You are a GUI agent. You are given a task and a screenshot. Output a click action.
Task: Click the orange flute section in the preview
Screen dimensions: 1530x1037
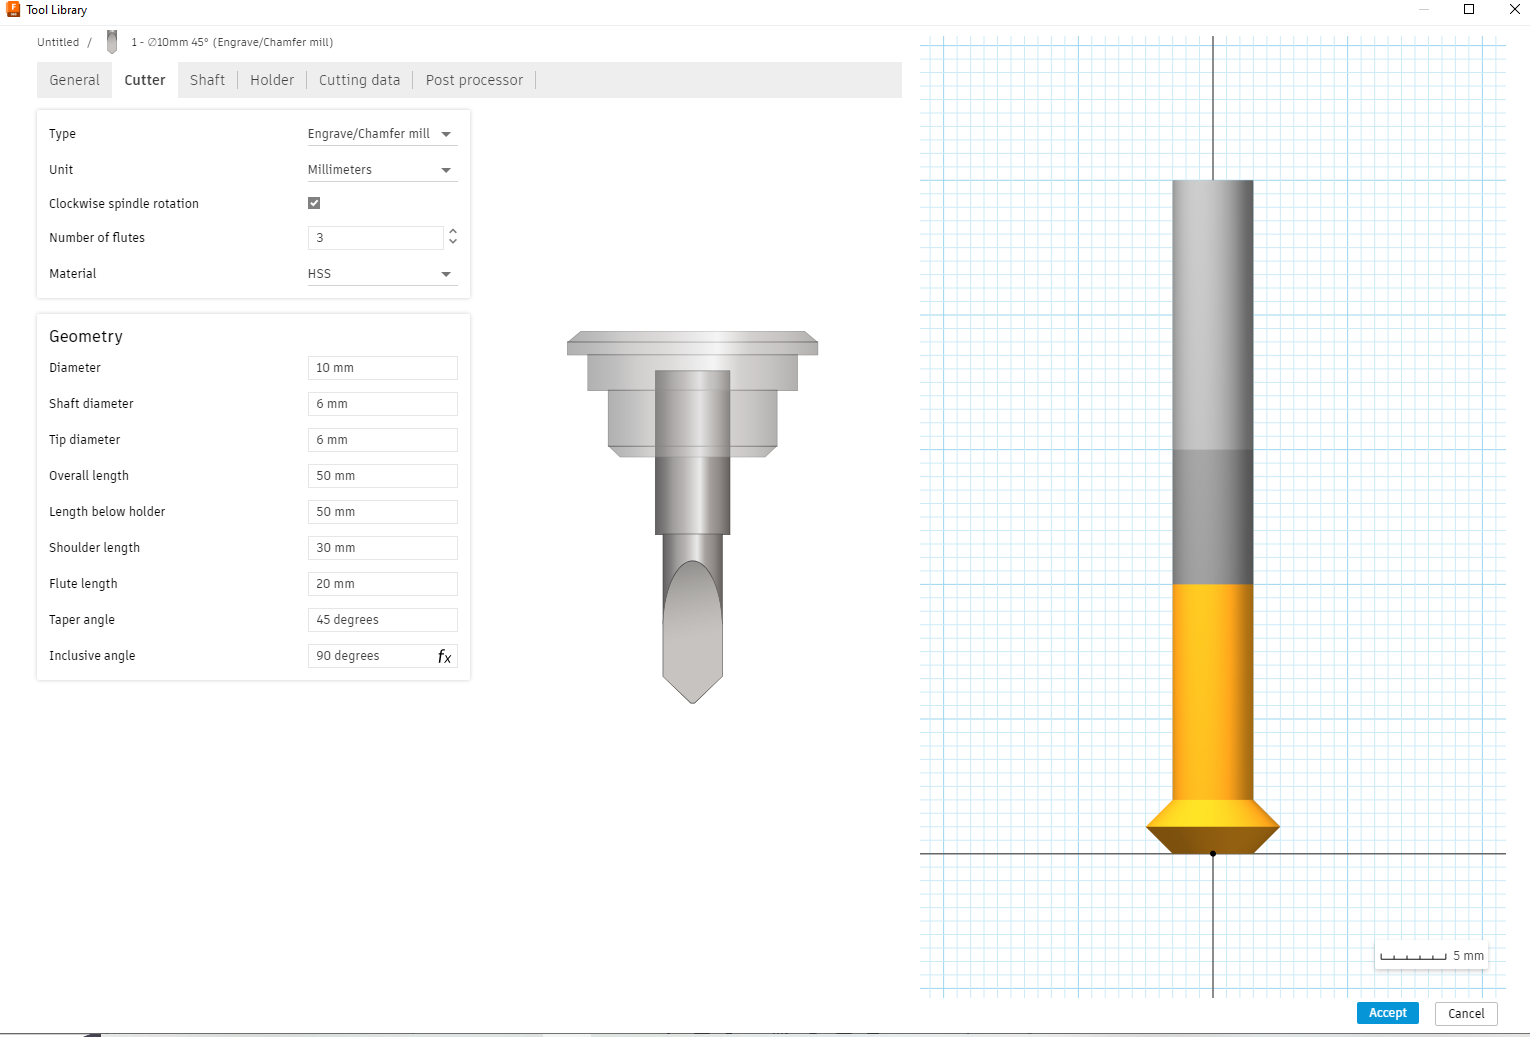(x=1213, y=718)
